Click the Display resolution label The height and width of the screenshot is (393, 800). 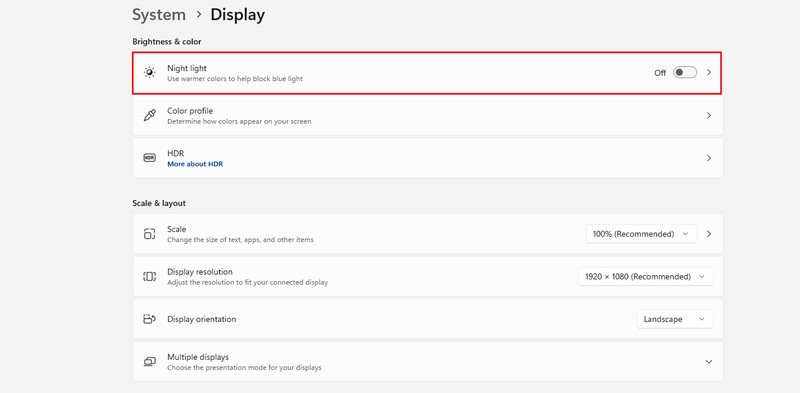[199, 272]
